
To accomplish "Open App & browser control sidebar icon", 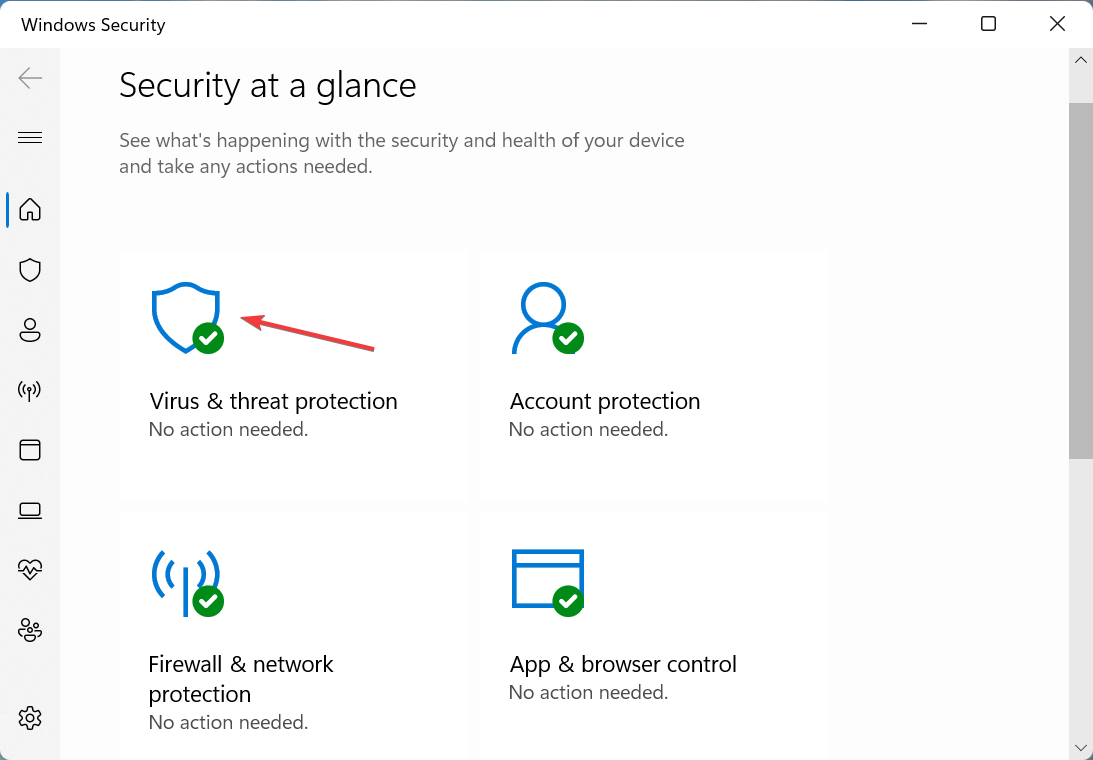I will click(30, 450).
